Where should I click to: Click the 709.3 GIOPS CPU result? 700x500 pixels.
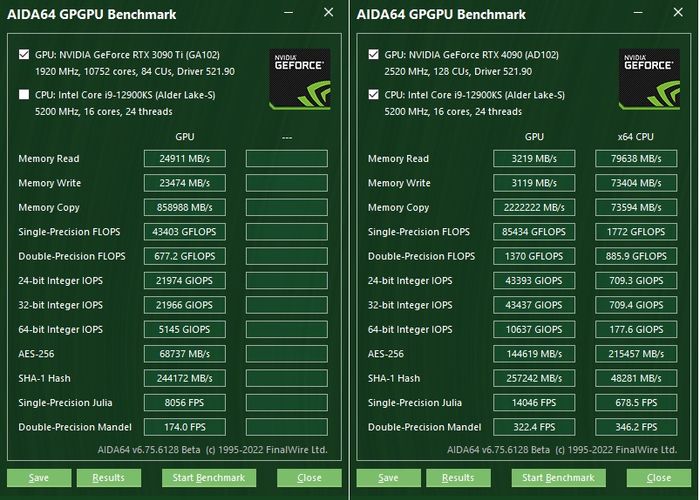(636, 281)
